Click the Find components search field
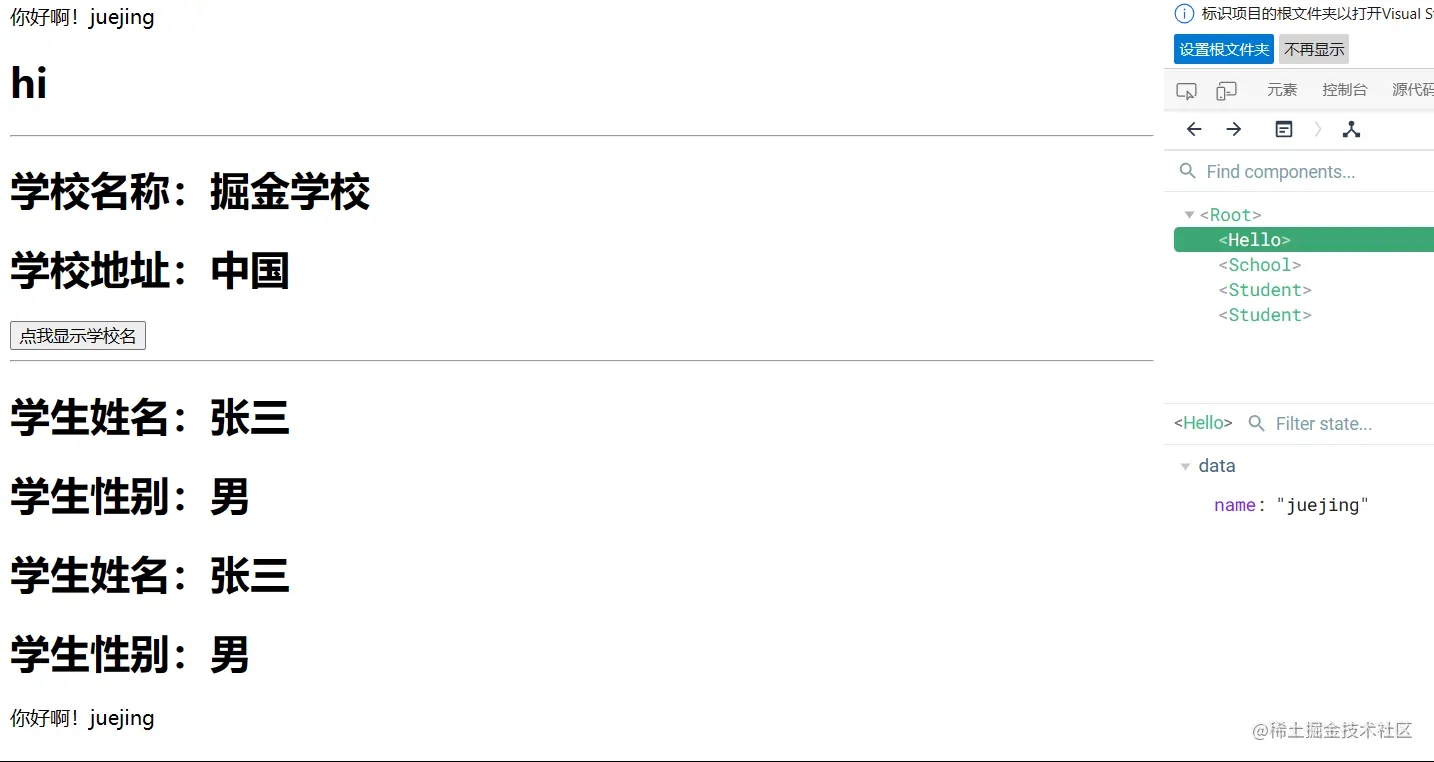 tap(1300, 172)
